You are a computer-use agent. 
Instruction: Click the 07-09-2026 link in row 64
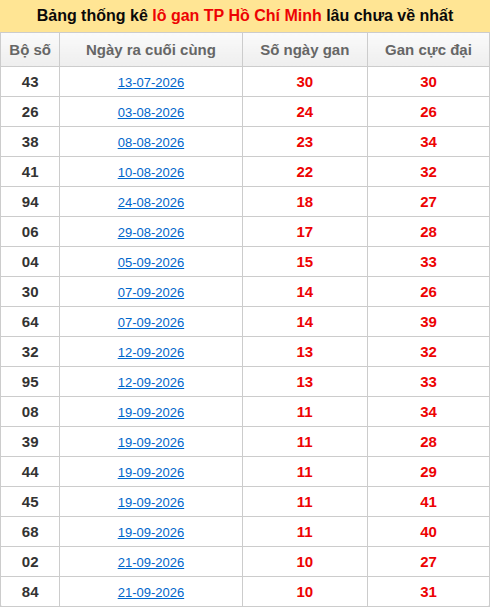151,322
